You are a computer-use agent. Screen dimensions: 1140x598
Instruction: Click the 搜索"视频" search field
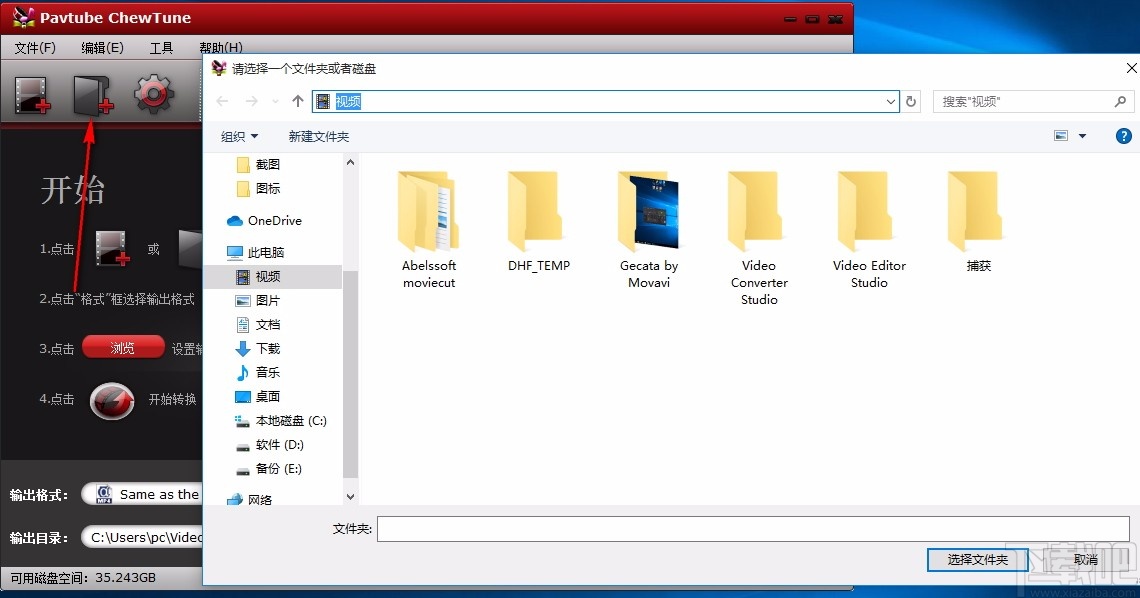1033,102
